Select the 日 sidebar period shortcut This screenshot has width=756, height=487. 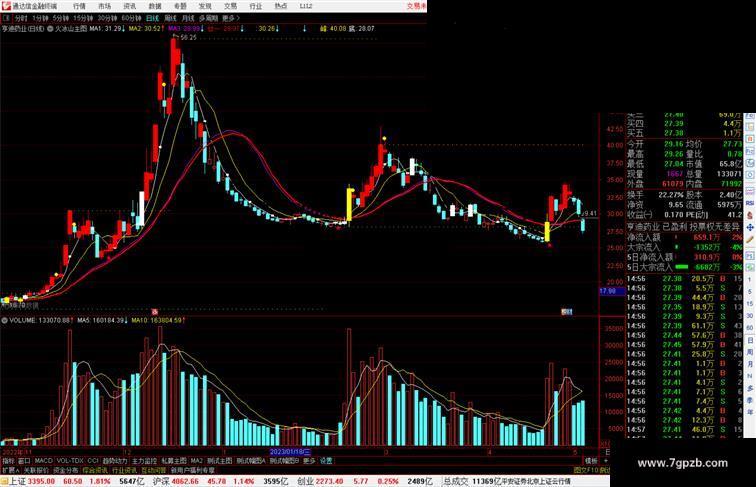(x=750, y=340)
